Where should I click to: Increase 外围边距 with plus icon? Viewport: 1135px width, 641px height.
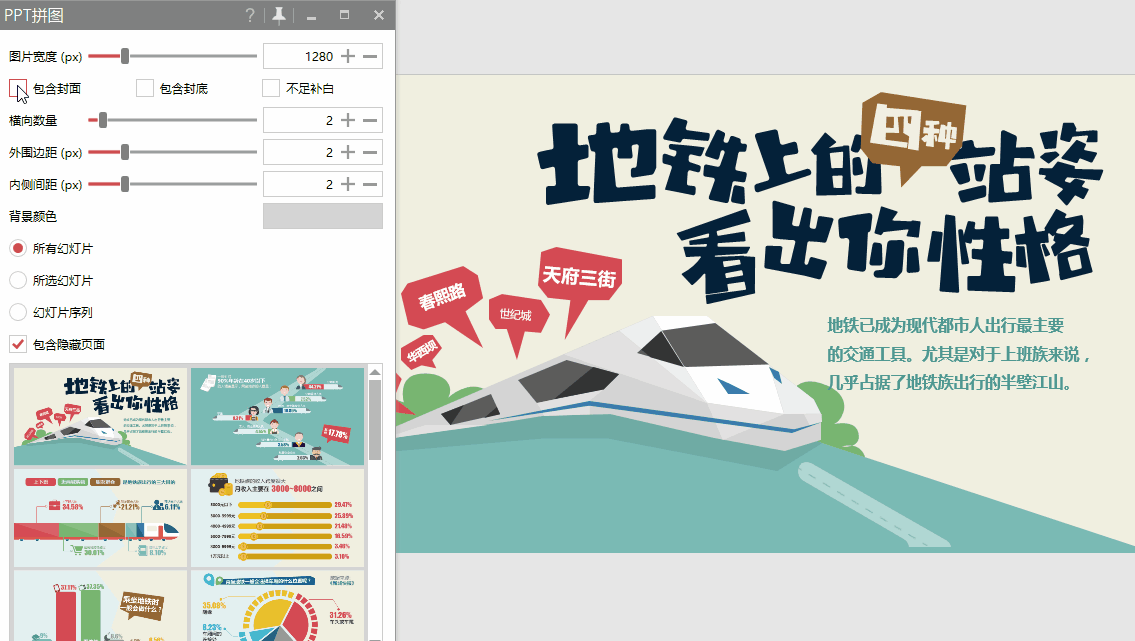coord(348,153)
